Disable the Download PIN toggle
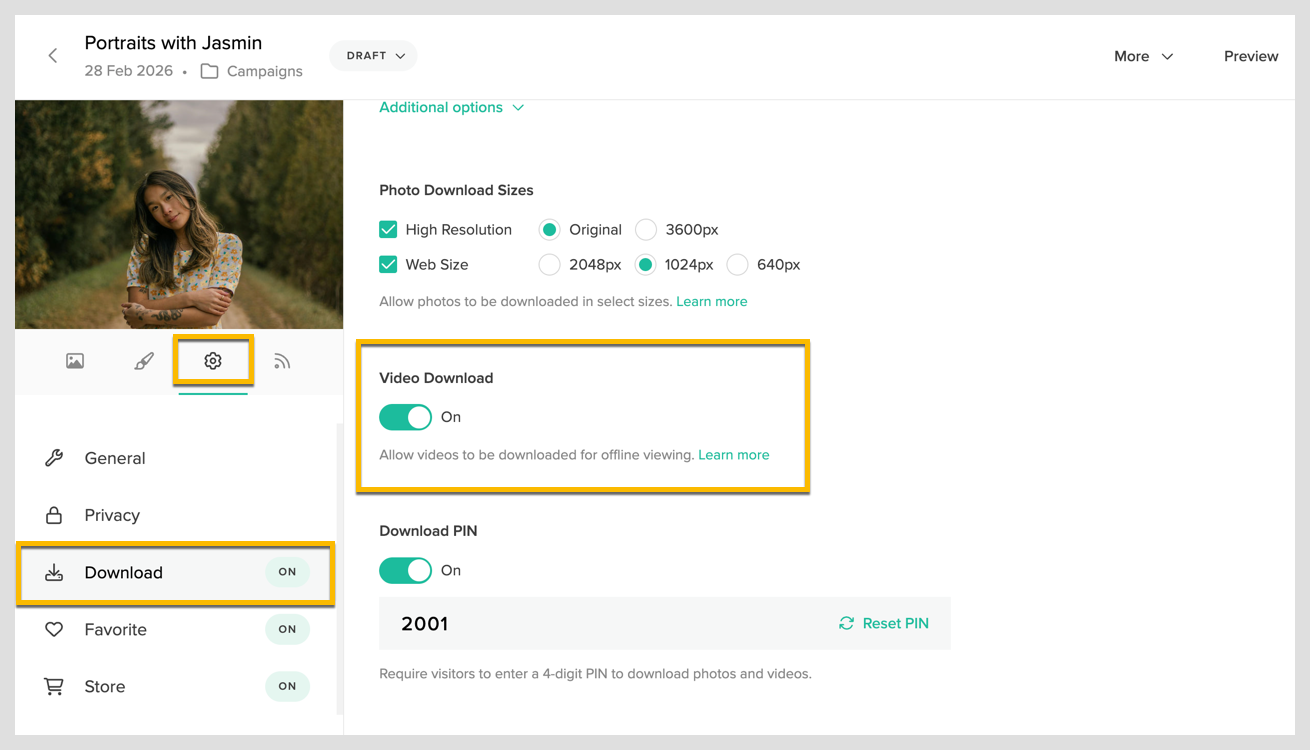The image size is (1310, 750). pyautogui.click(x=405, y=570)
